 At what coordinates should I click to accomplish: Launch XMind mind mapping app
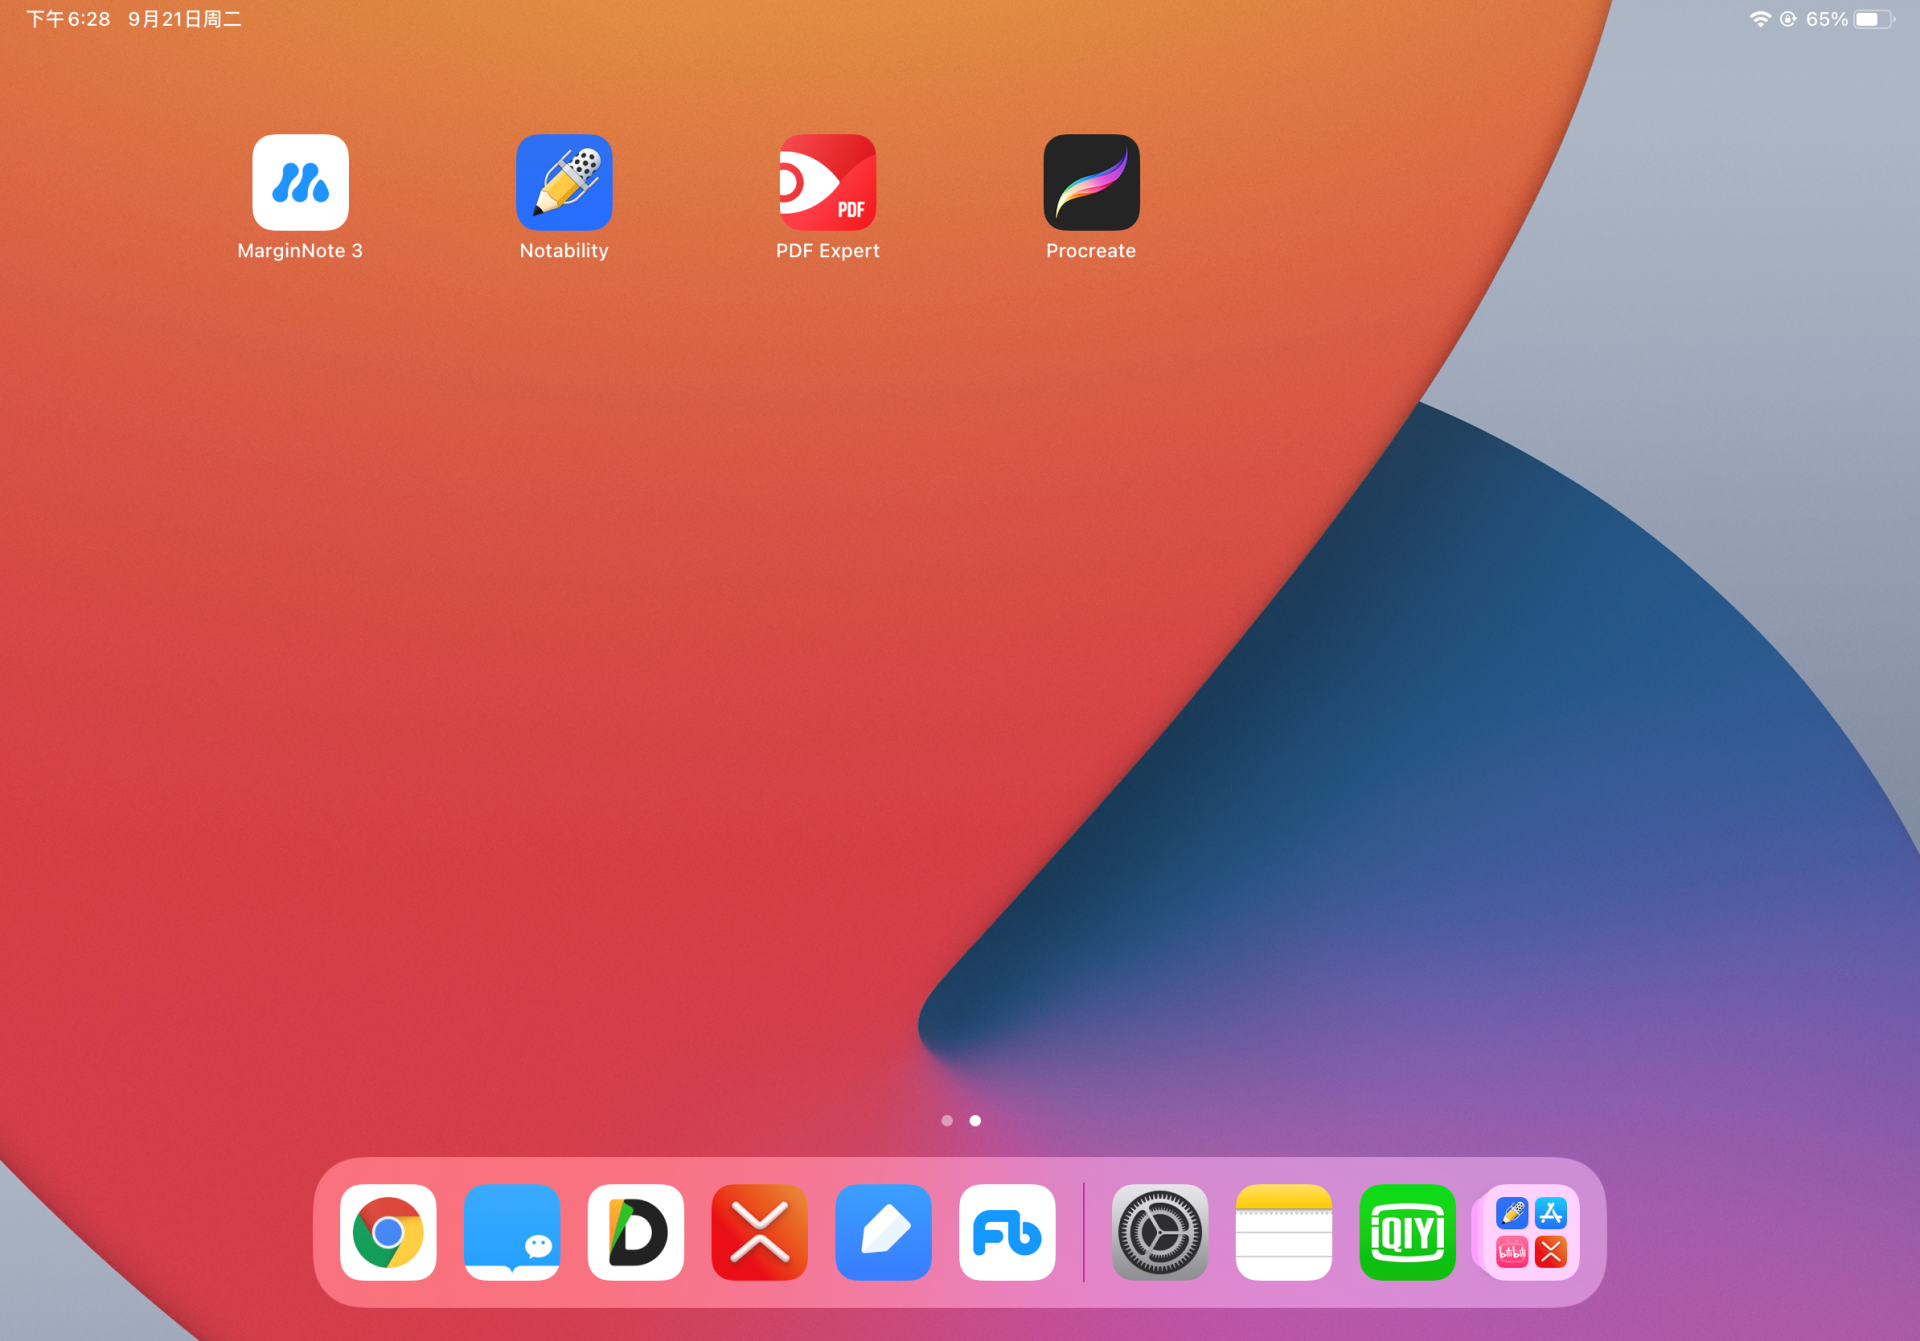coord(759,1232)
